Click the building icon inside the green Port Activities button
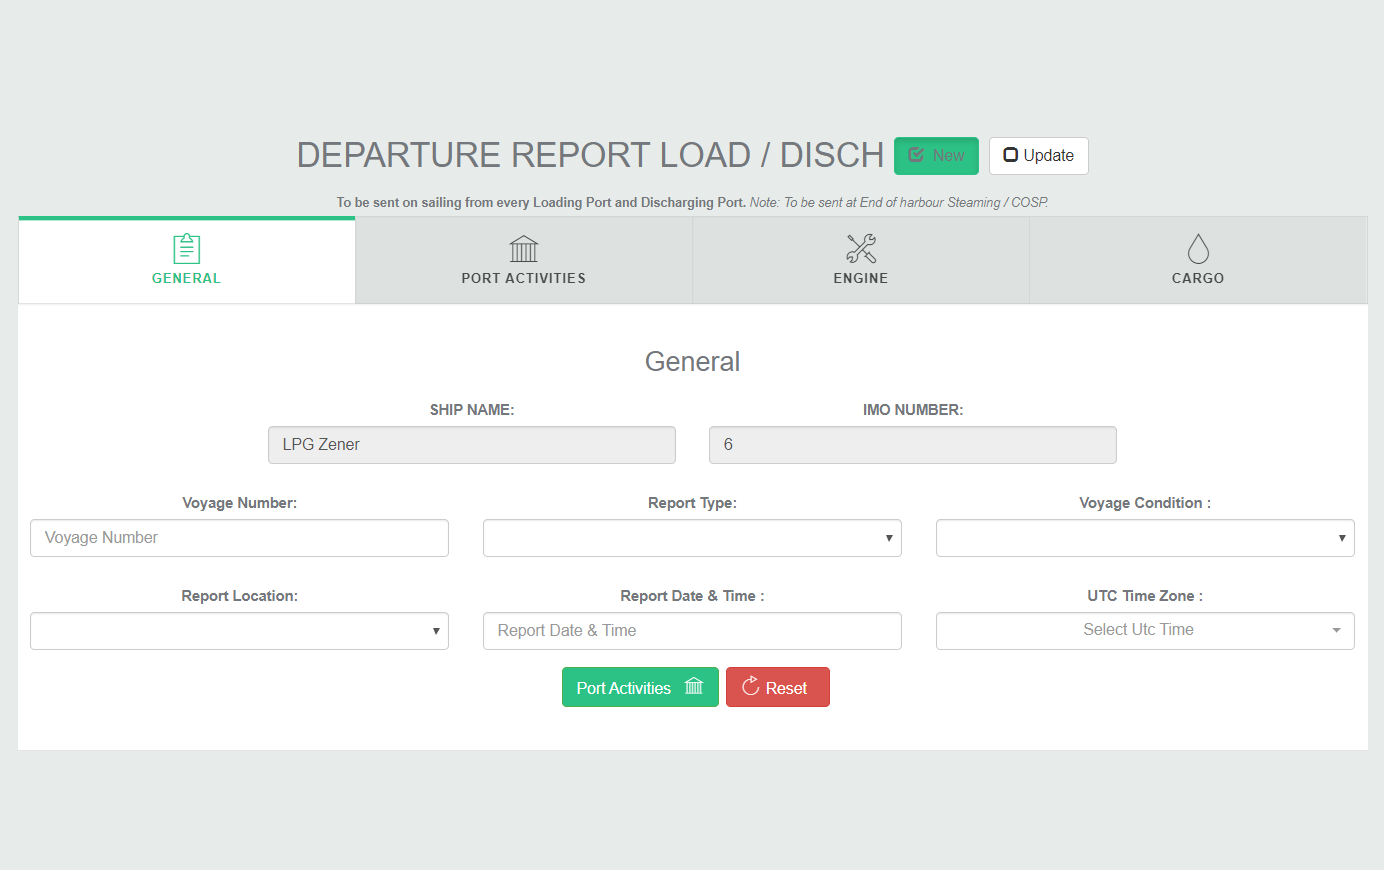 [x=694, y=687]
